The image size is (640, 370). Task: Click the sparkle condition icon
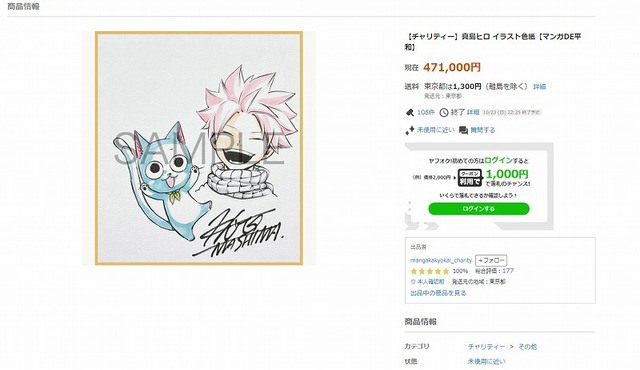pos(409,130)
